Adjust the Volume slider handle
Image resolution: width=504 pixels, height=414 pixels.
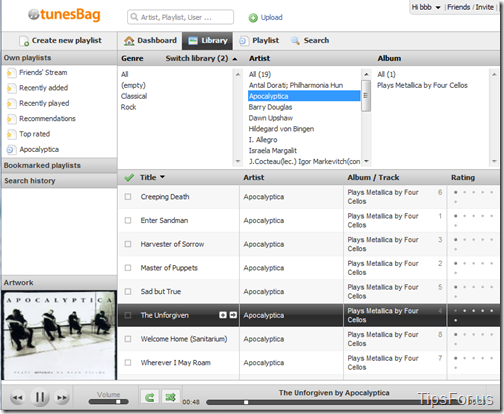pos(118,402)
